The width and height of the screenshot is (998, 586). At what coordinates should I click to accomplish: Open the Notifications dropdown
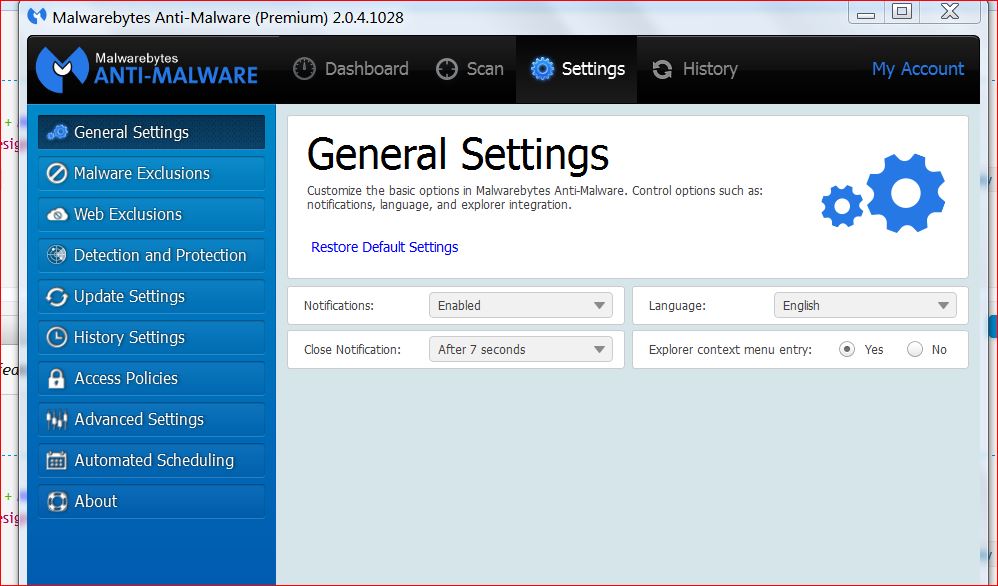pyautogui.click(x=521, y=305)
